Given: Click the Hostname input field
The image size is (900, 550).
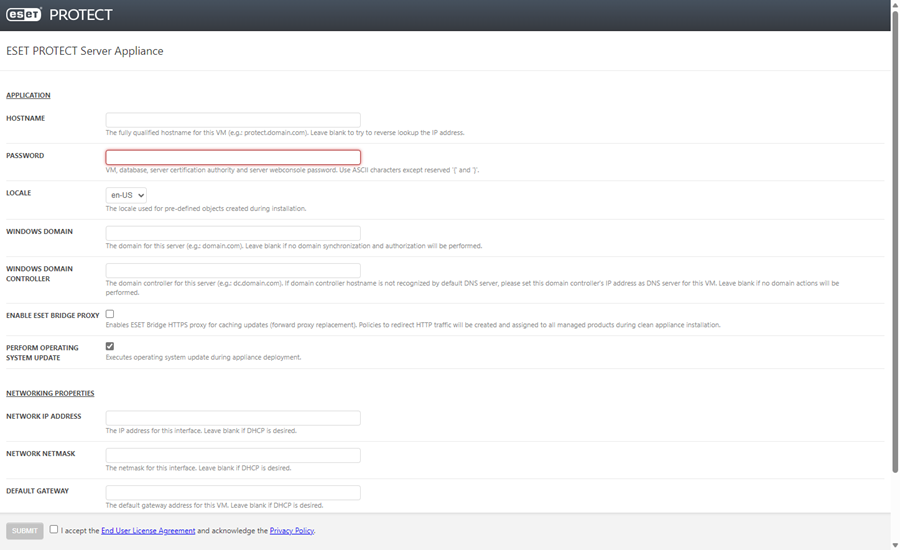Looking at the screenshot, I should point(233,120).
